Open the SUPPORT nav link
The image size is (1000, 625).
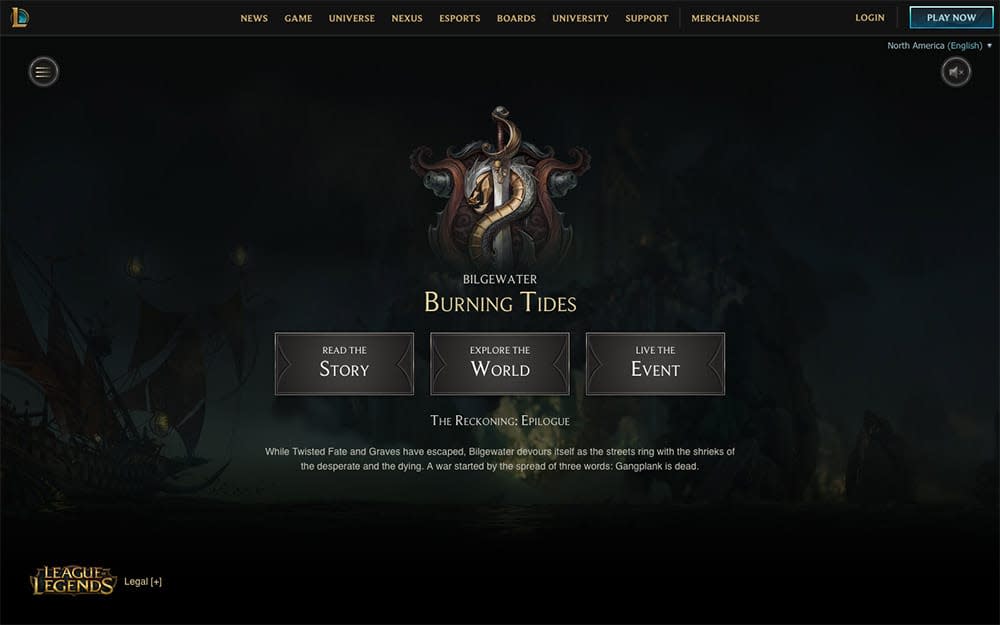point(647,18)
